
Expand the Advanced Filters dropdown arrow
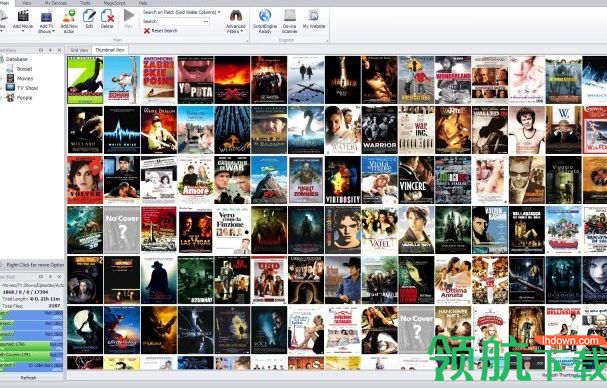point(242,31)
